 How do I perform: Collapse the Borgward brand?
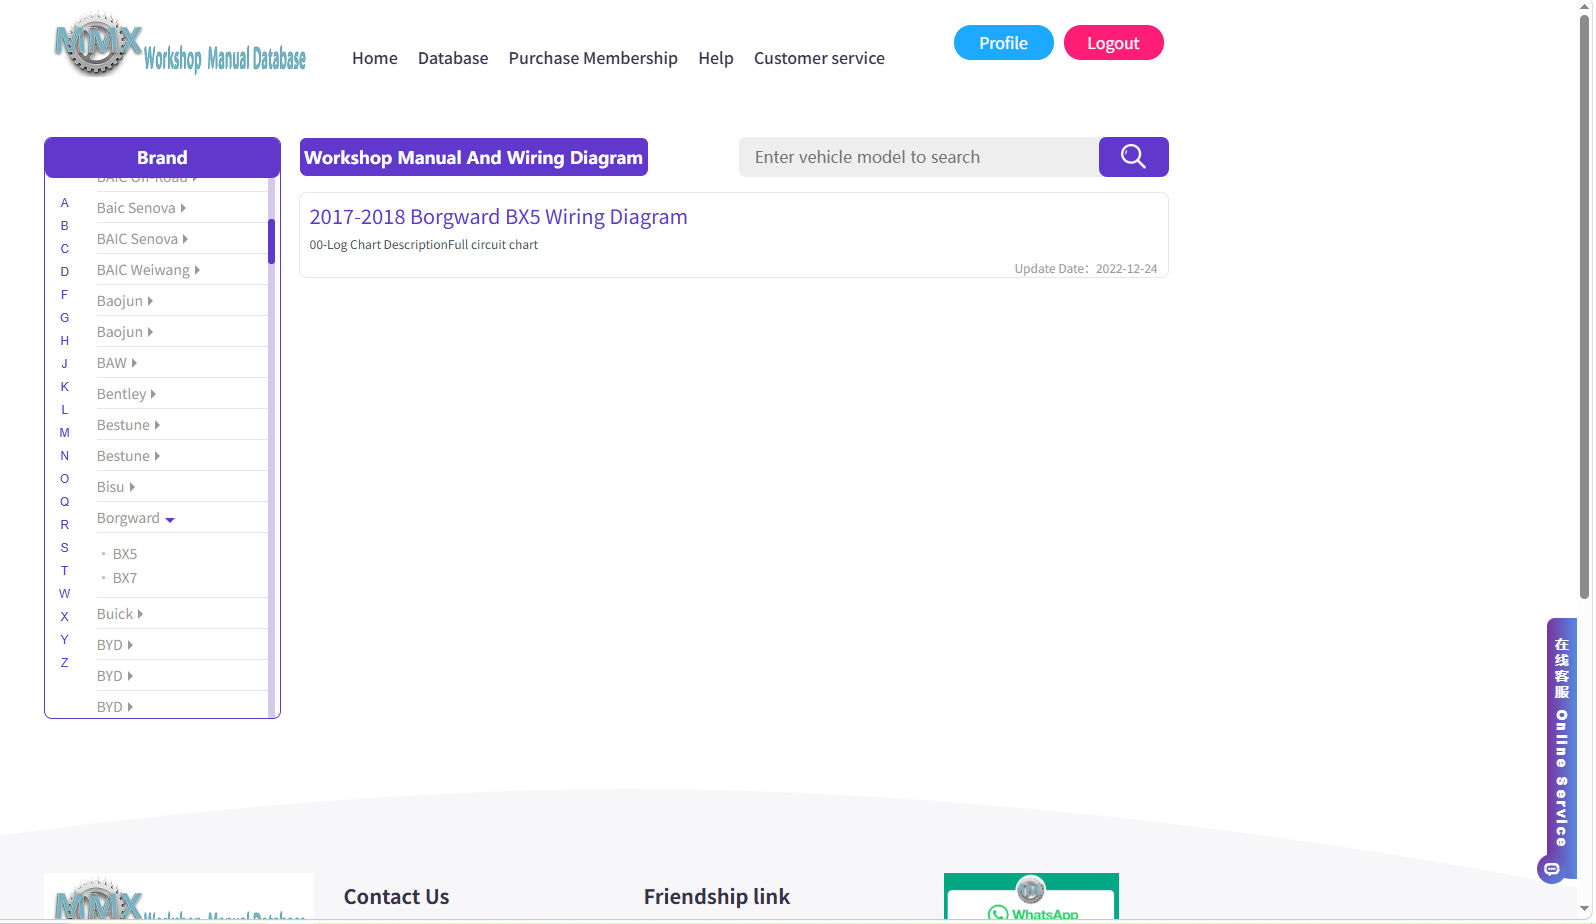click(x=136, y=518)
